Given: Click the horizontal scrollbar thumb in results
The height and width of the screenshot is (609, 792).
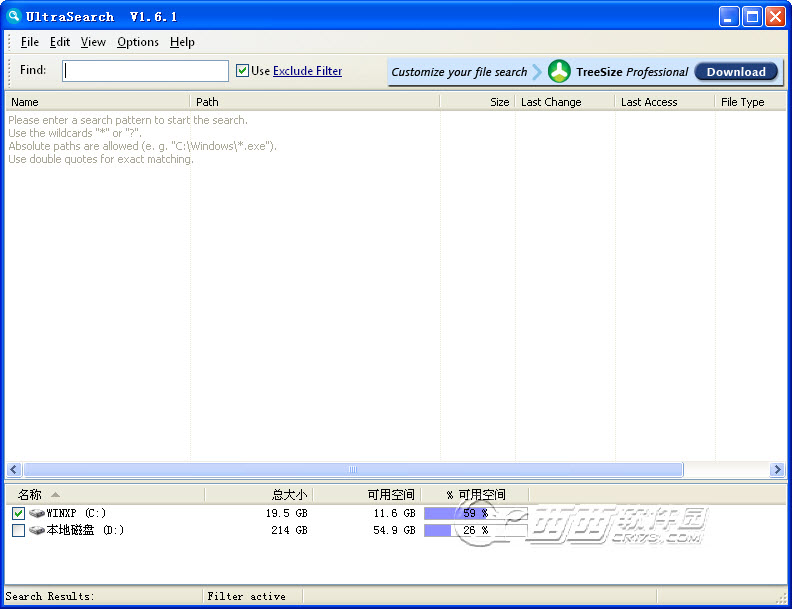Looking at the screenshot, I should (352, 469).
